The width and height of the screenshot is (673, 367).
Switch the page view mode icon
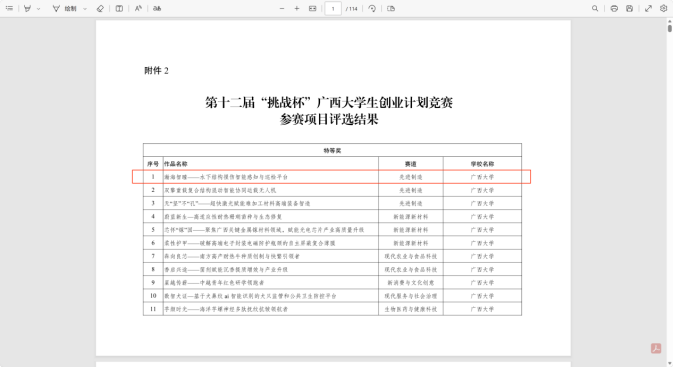point(391,8)
